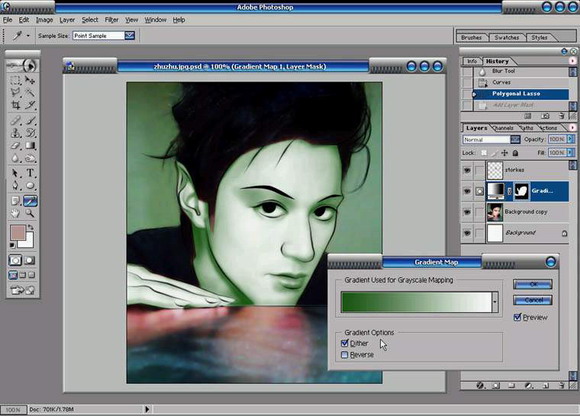Screen dimensions: 580x416
Task: Click the Gradient Map layer mask thumbnail
Action: tap(522, 191)
